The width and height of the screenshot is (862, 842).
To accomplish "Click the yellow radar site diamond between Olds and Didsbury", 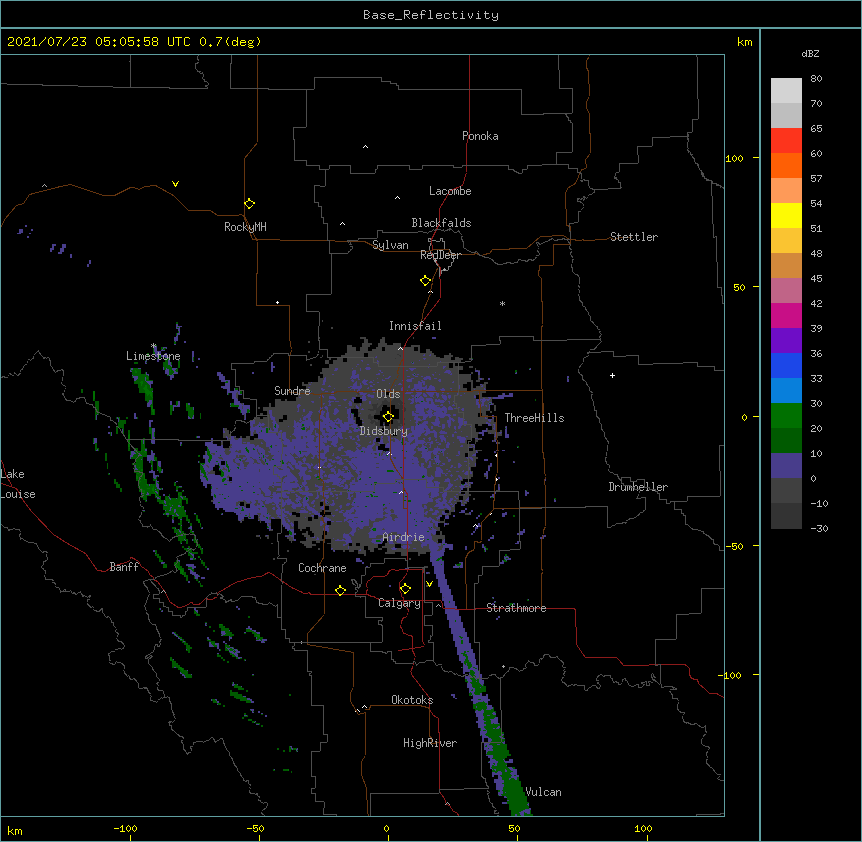I will tap(388, 417).
